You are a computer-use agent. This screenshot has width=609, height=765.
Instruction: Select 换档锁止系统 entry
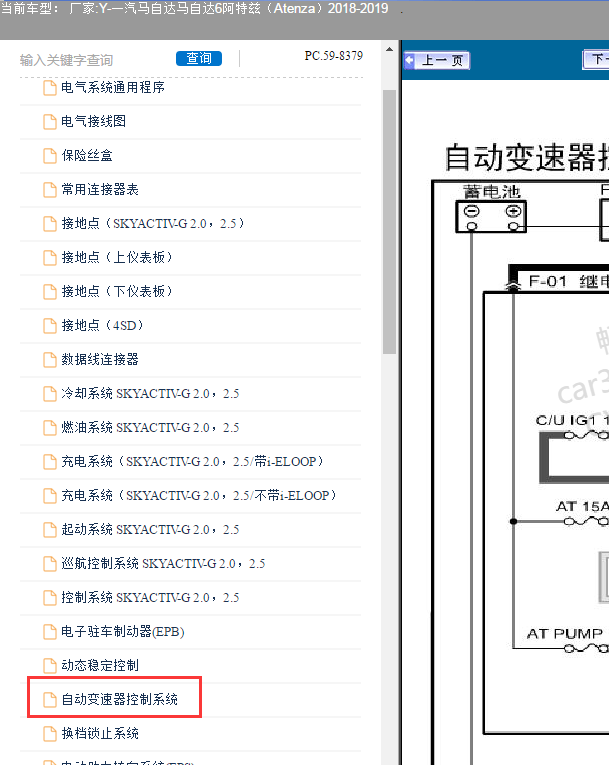tap(100, 733)
